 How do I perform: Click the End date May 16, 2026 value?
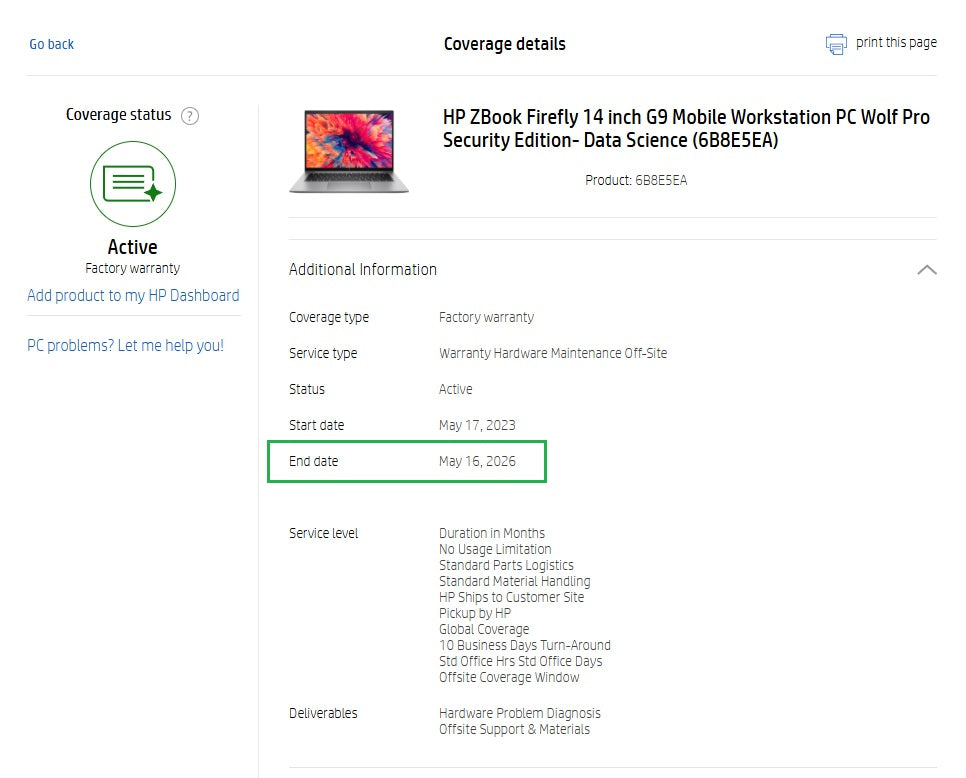(477, 461)
